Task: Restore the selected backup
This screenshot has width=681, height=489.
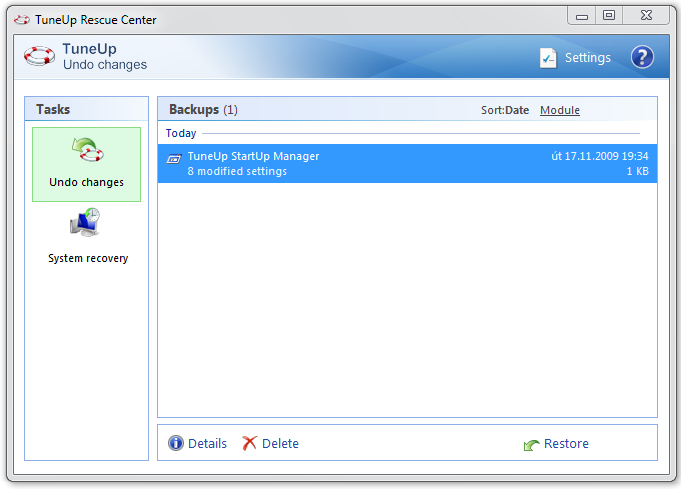Action: pos(566,443)
